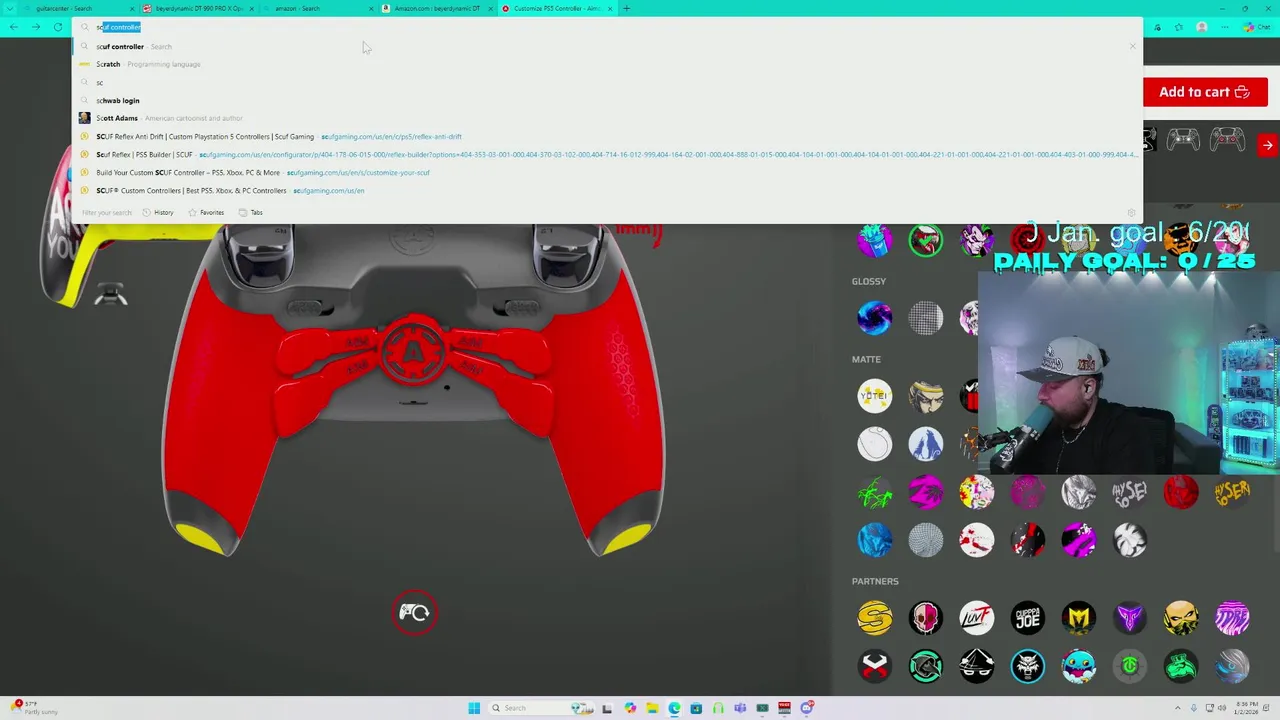Select the gray mesh glossy swatch
Viewport: 1280px width, 720px height.
925,318
